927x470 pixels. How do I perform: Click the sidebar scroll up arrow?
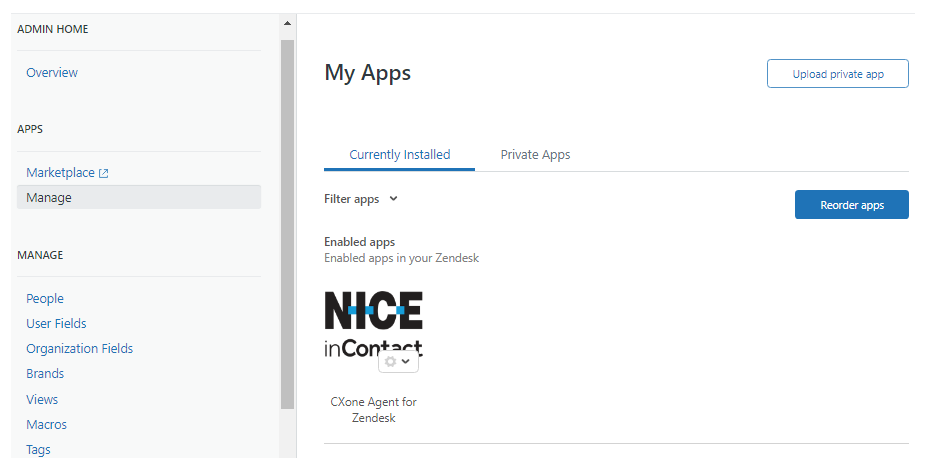(x=287, y=24)
